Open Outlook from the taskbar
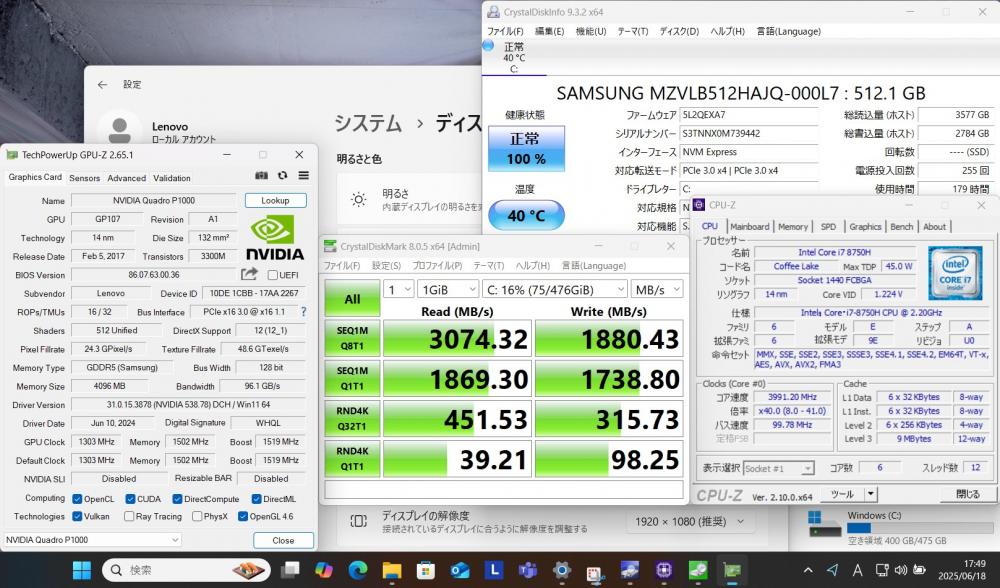 [459, 570]
